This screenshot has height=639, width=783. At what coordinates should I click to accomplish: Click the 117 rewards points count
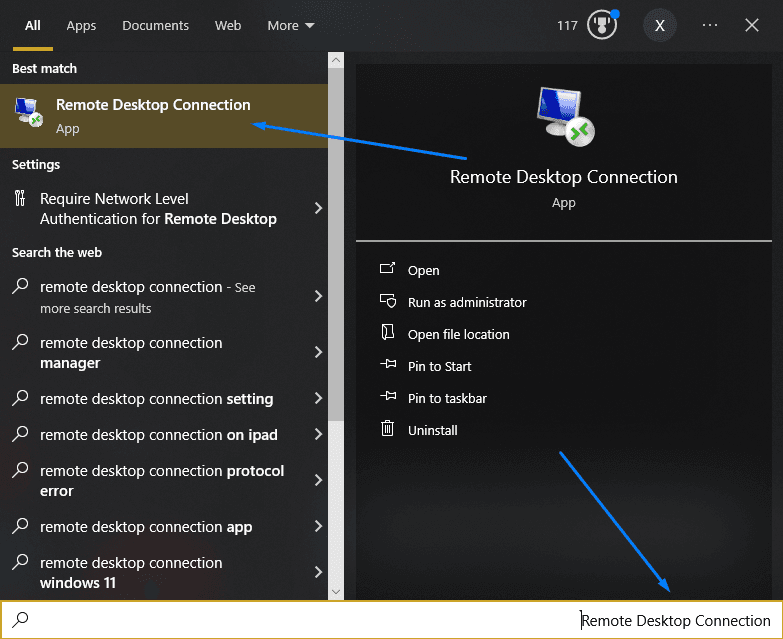point(567,25)
